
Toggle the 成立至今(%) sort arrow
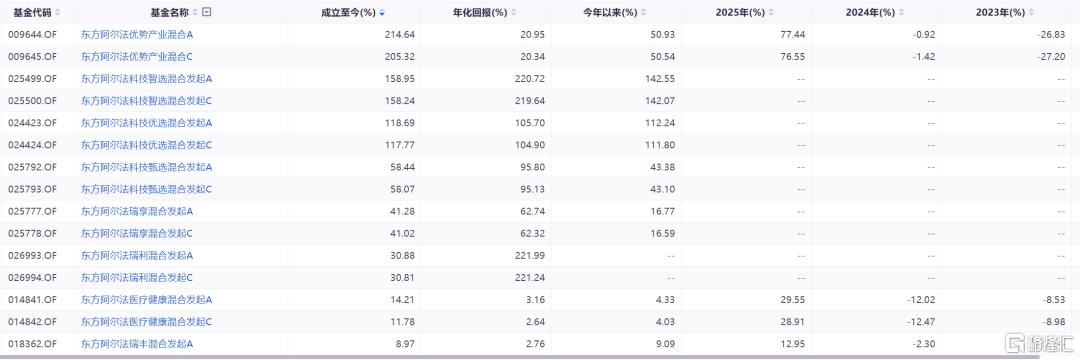click(x=382, y=12)
